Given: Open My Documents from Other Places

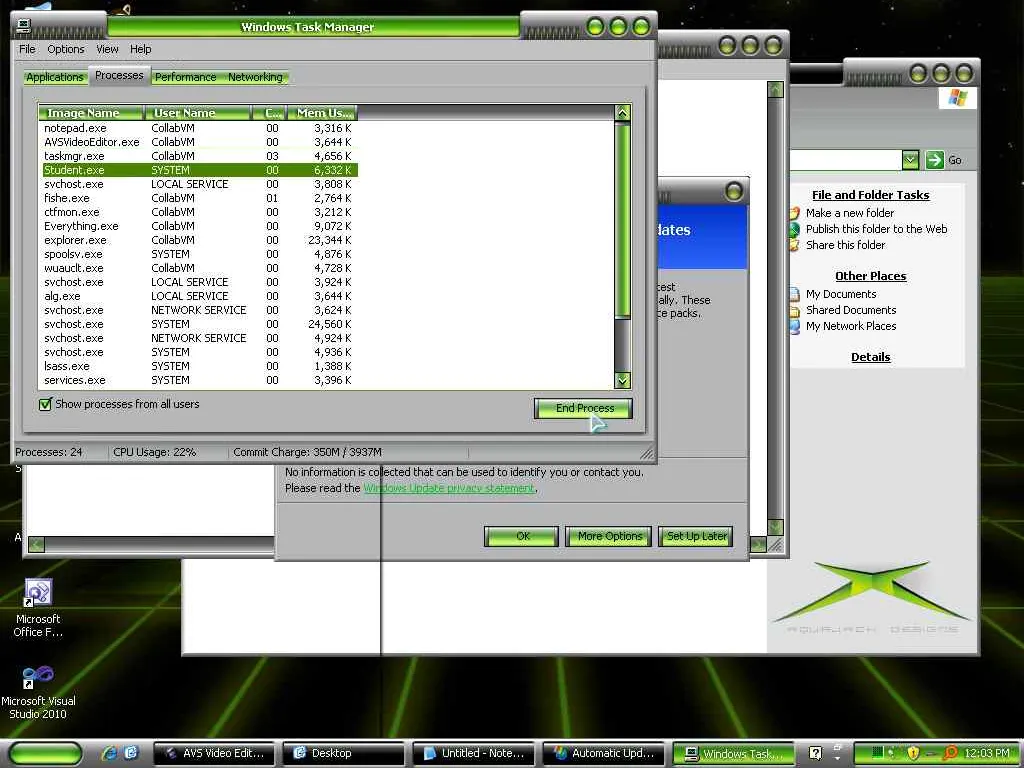Looking at the screenshot, I should point(840,294).
